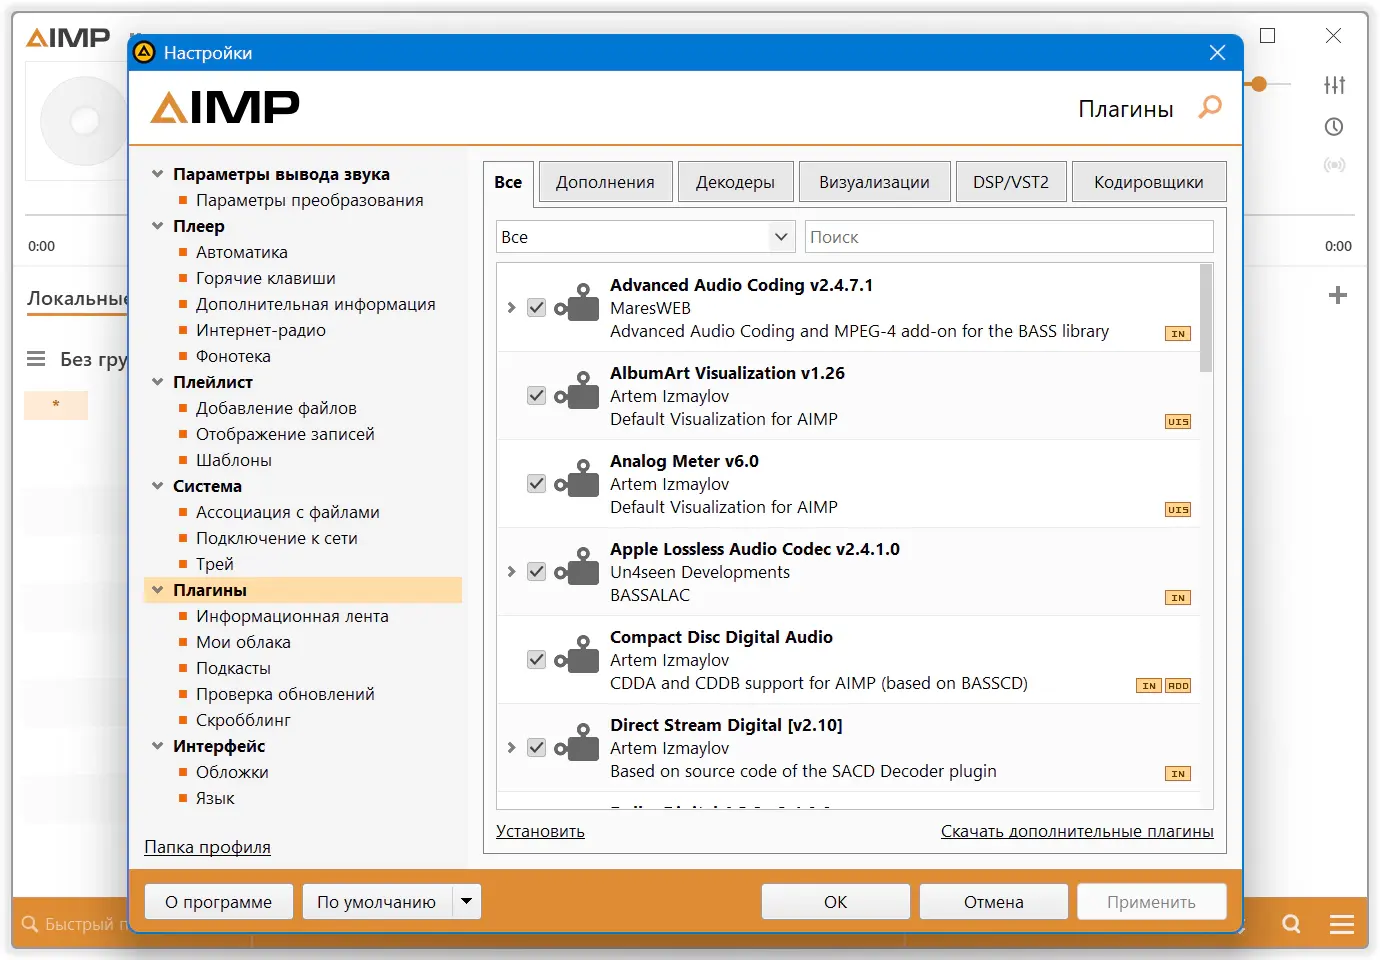
Task: Click ADD badge on Compact Disc Digital Audio row
Action: click(x=1178, y=686)
